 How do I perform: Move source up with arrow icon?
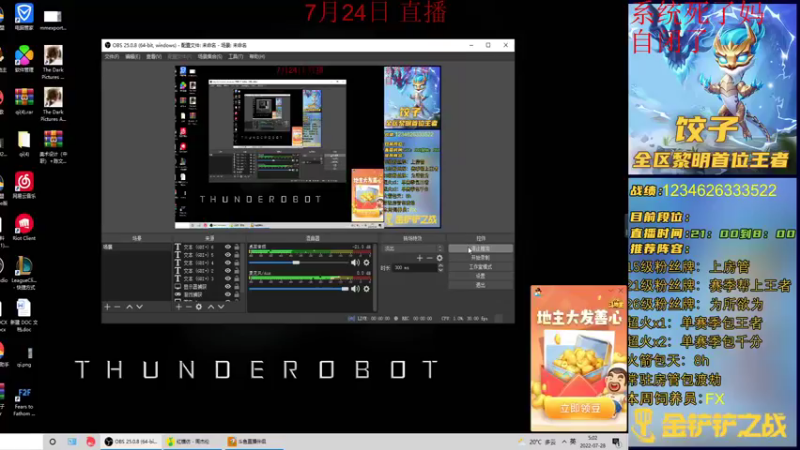(211, 307)
